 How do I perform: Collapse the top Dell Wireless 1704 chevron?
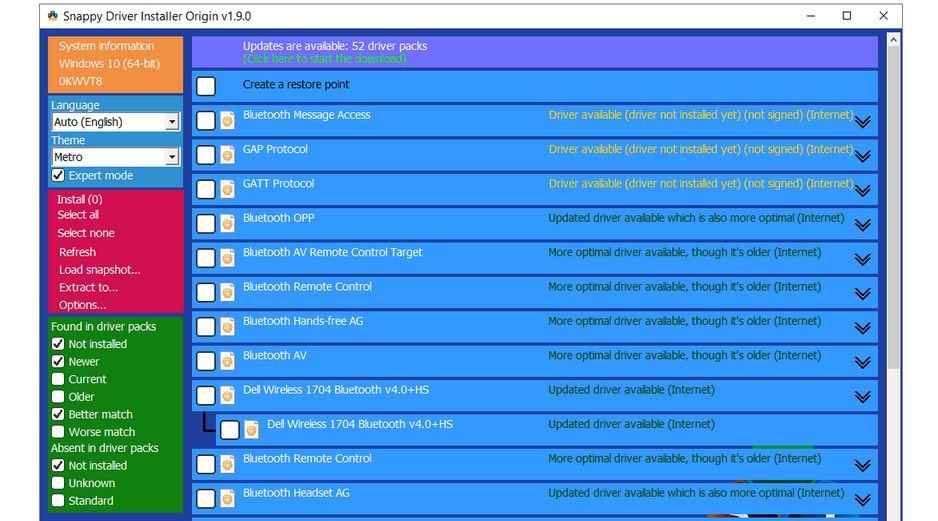863,397
